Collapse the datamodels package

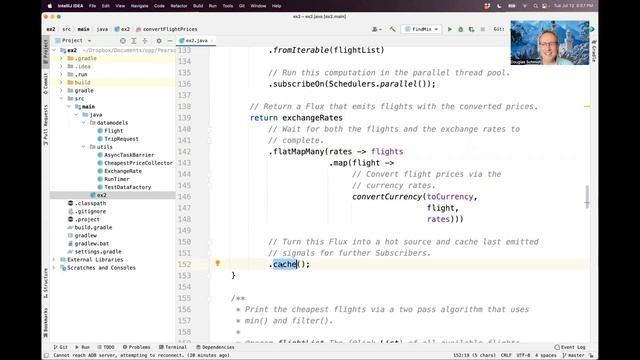coord(84,122)
